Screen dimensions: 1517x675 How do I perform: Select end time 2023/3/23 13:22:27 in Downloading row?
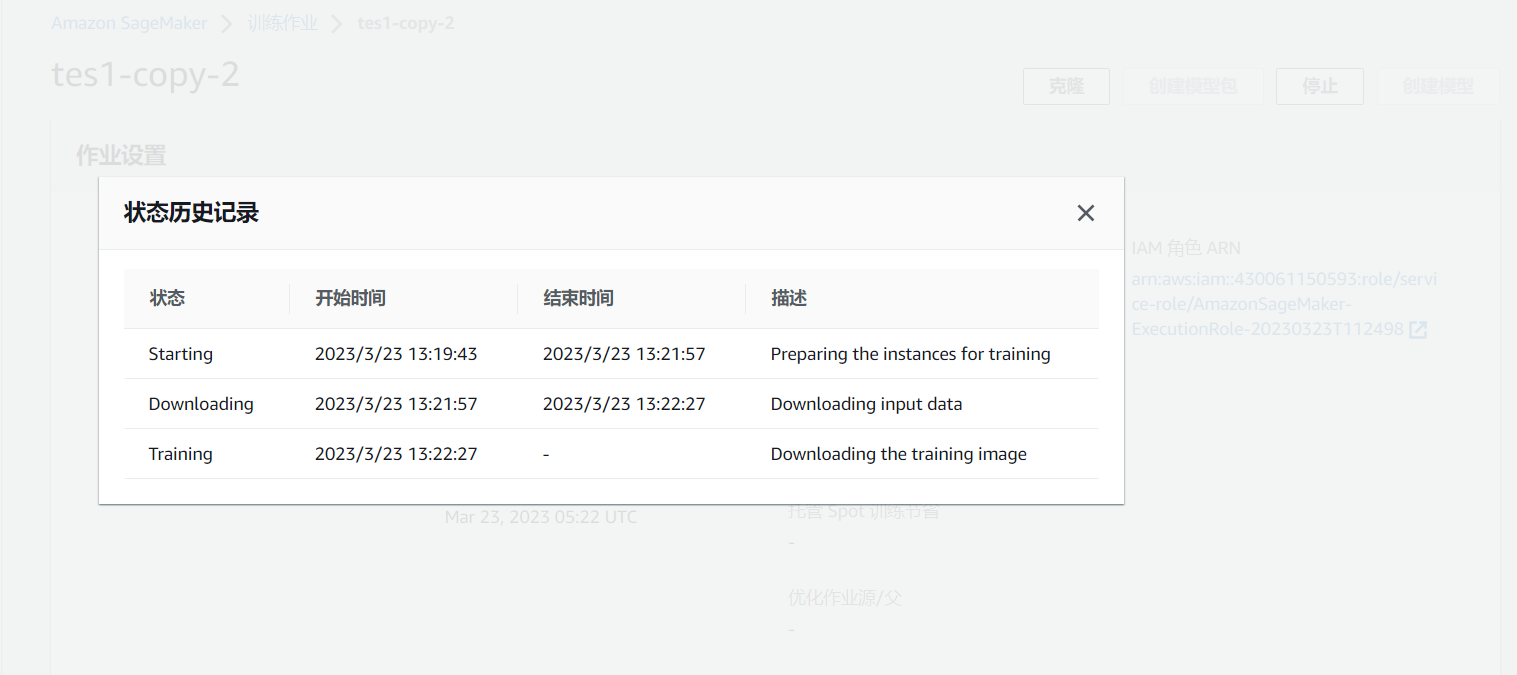click(624, 404)
